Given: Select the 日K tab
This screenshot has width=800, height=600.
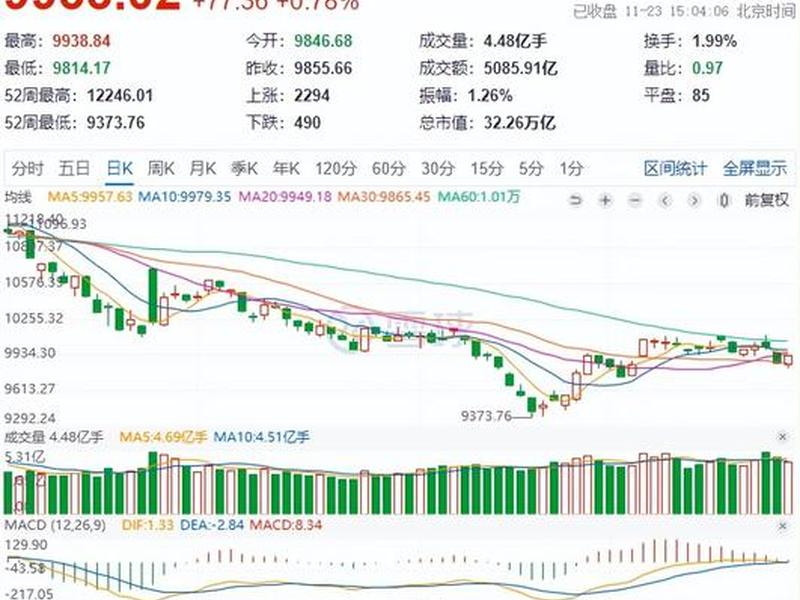Looking at the screenshot, I should click(120, 168).
